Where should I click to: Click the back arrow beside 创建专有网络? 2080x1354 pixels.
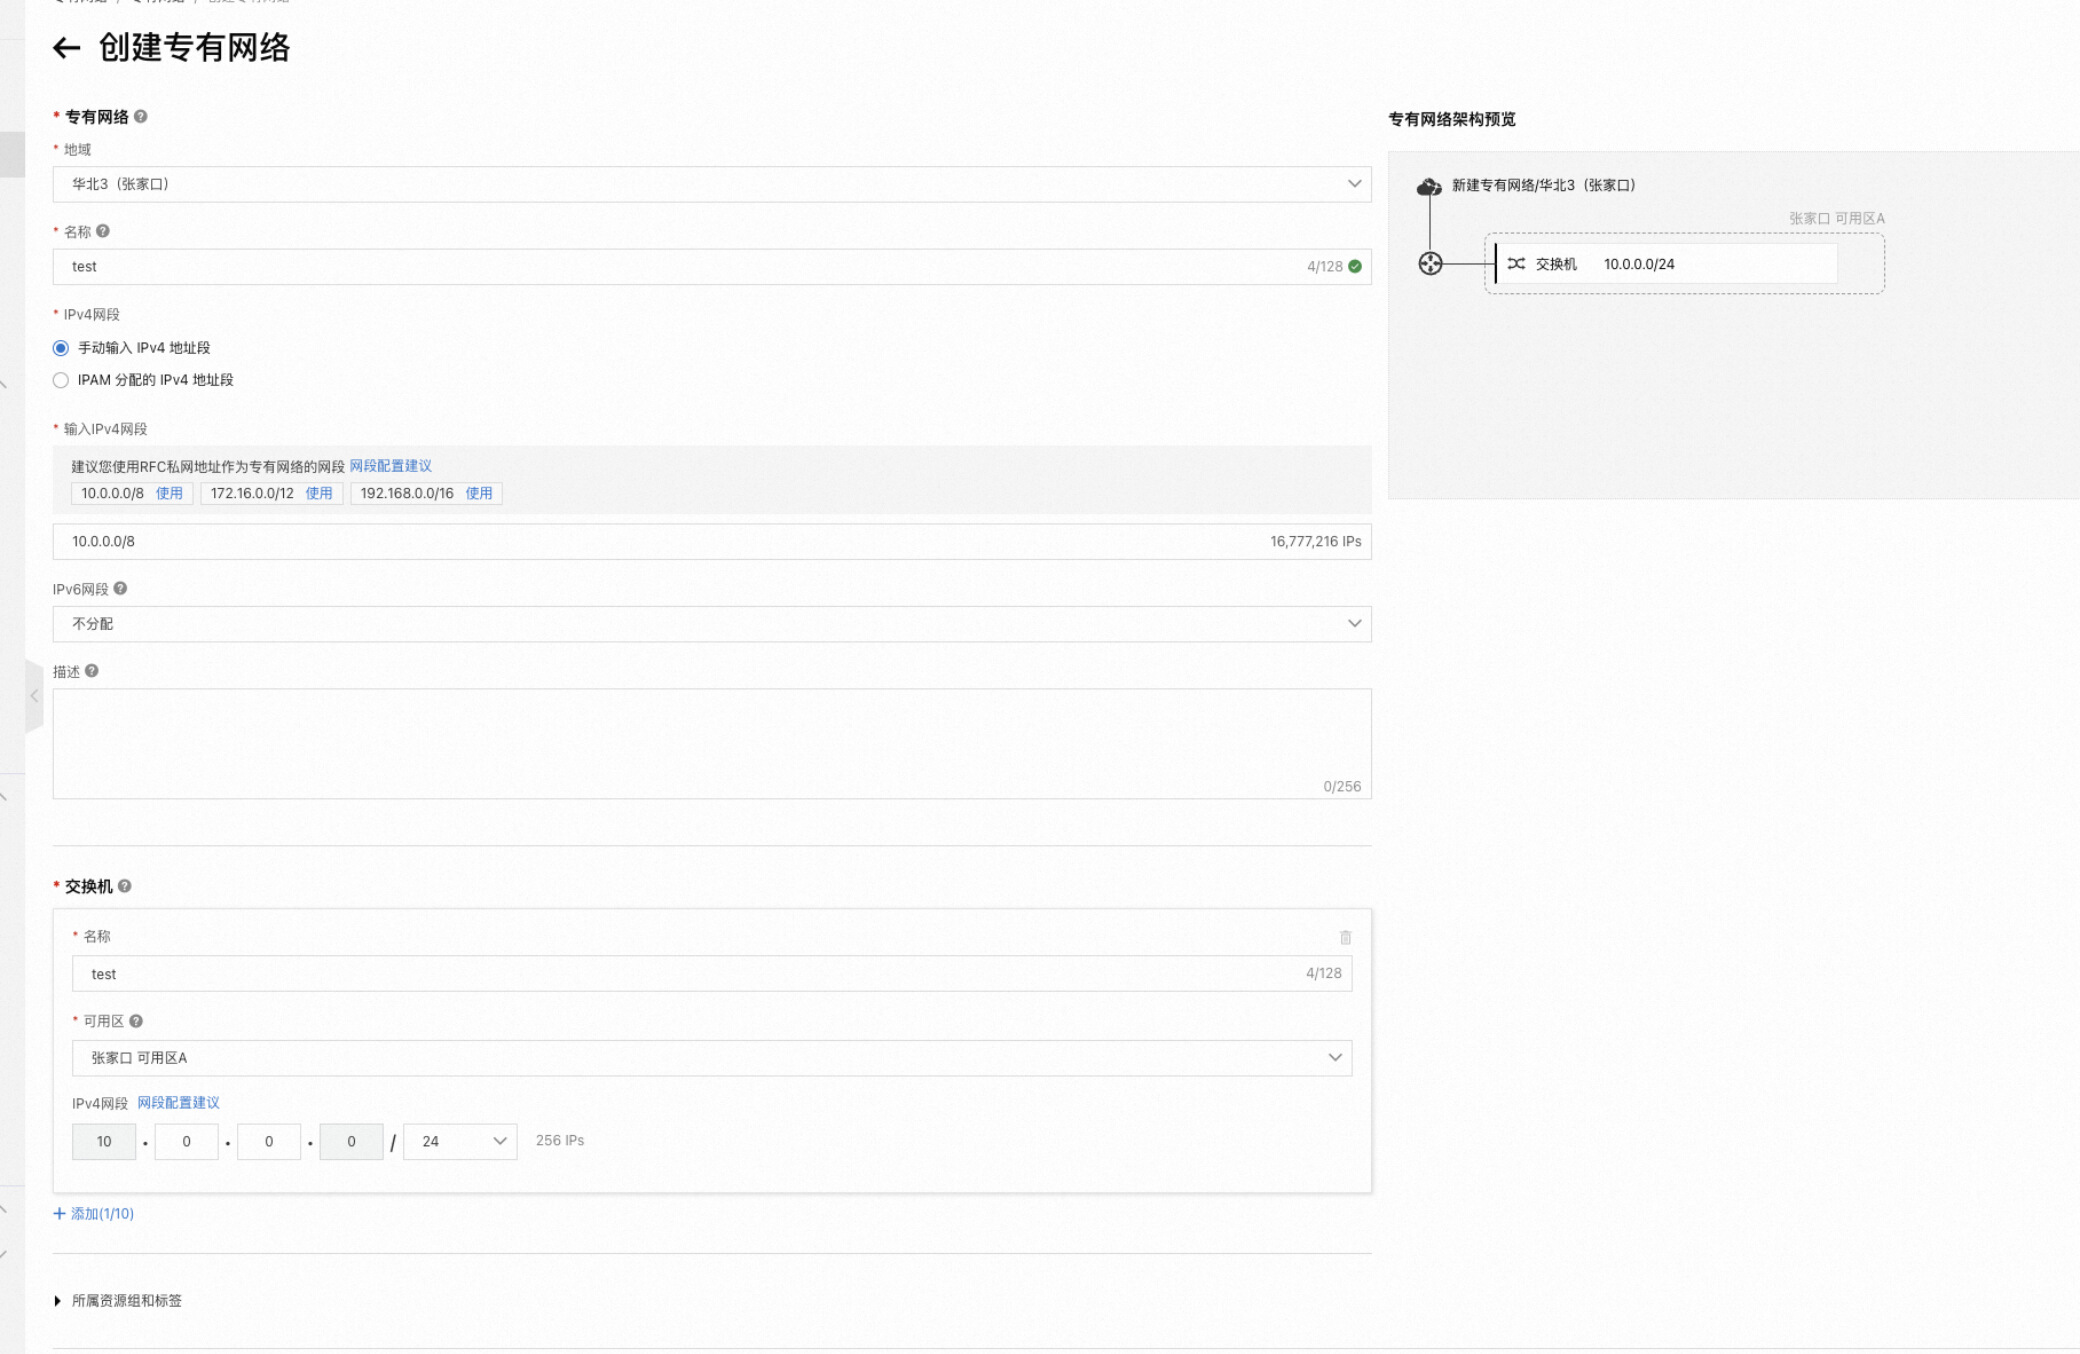pyautogui.click(x=66, y=48)
